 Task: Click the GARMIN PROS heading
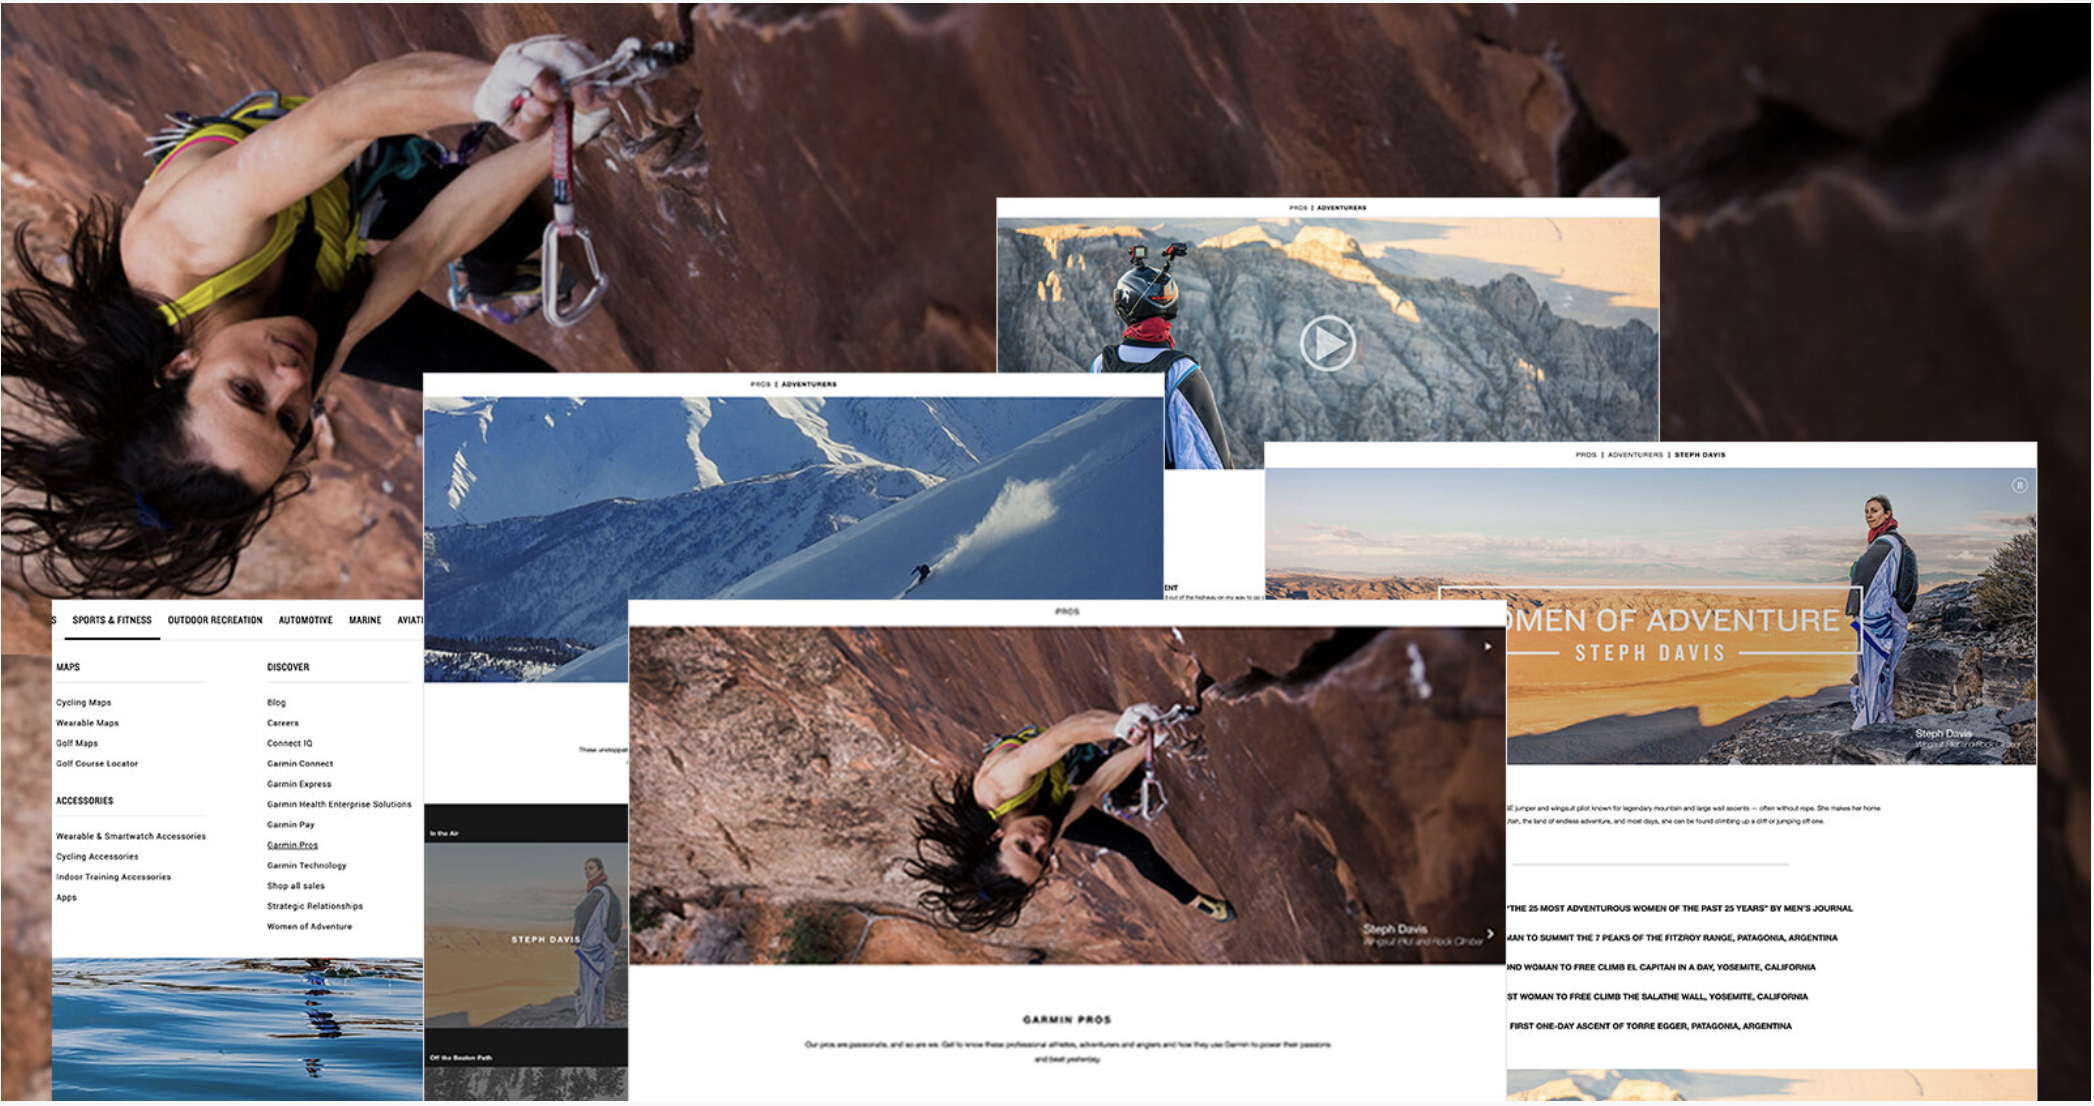1067,1020
